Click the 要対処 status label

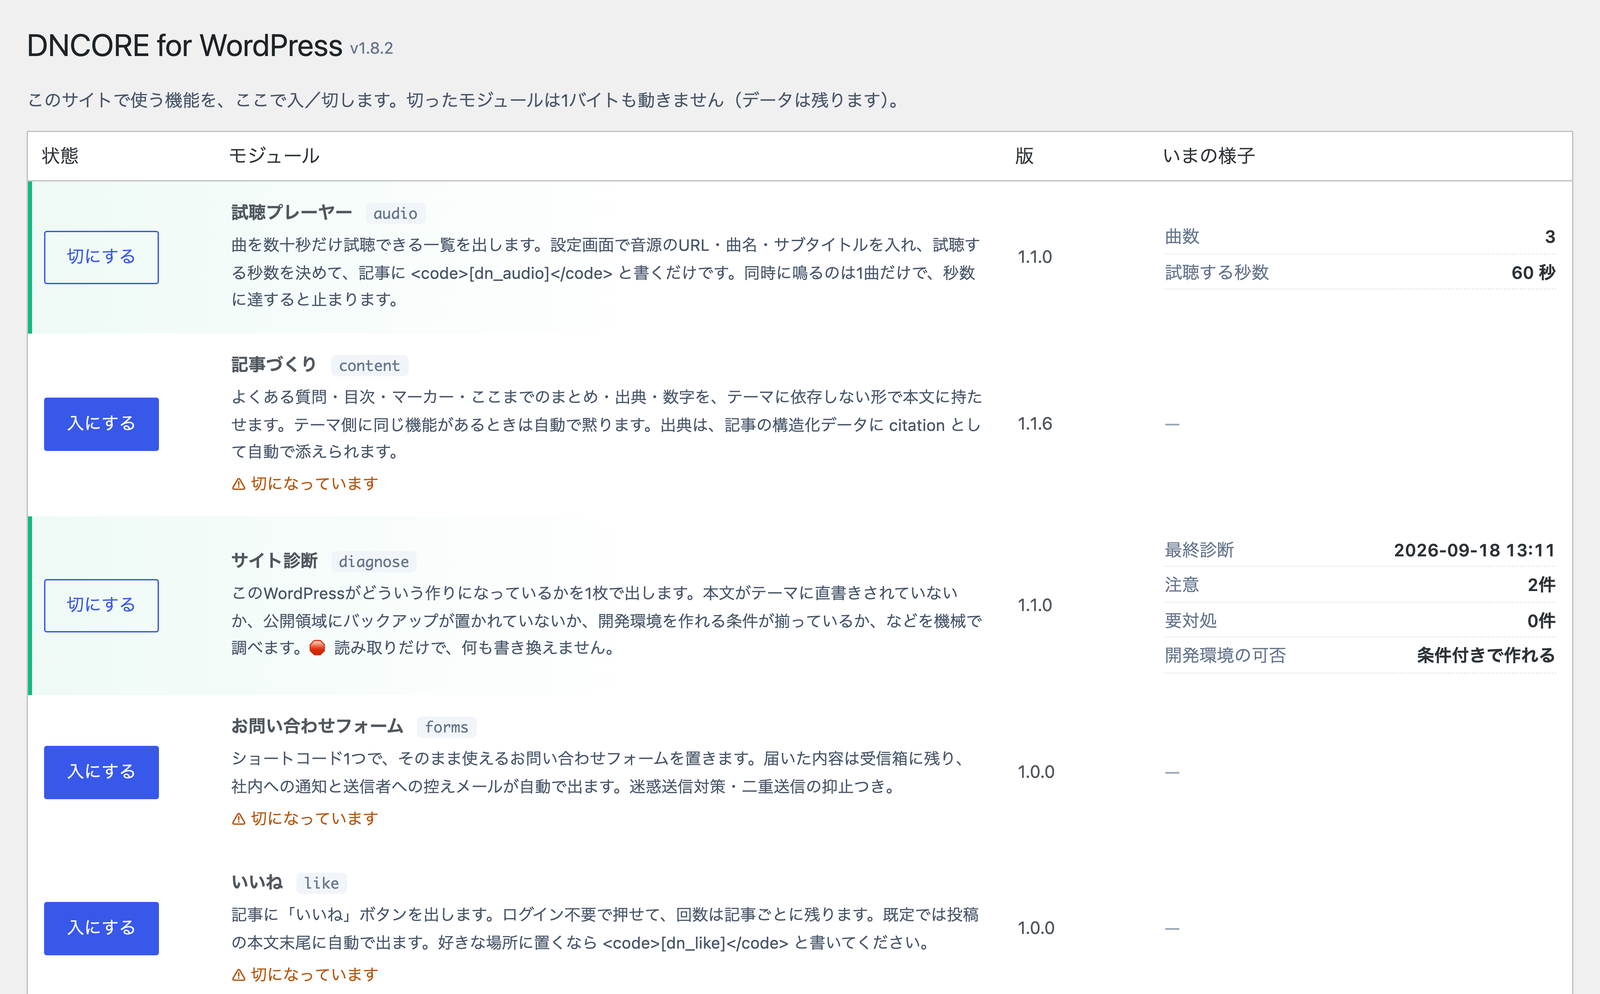(1191, 621)
